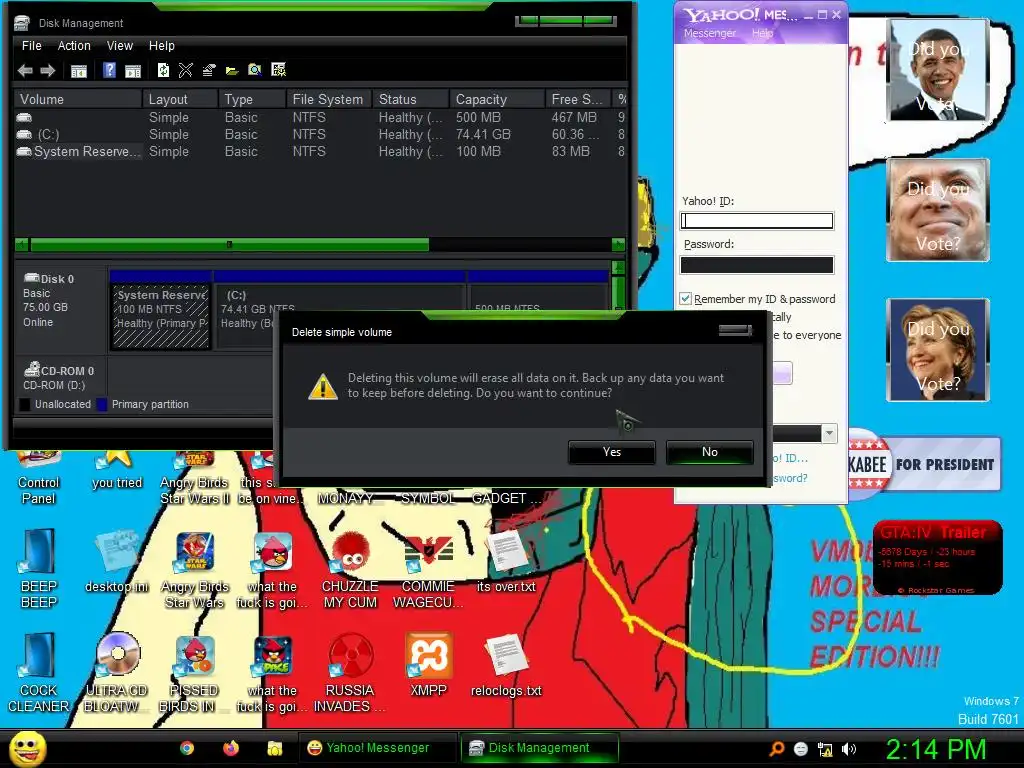Open the dropdown arrow in Yahoo Messenger window
Viewport: 1024px width, 768px height.
coord(829,433)
